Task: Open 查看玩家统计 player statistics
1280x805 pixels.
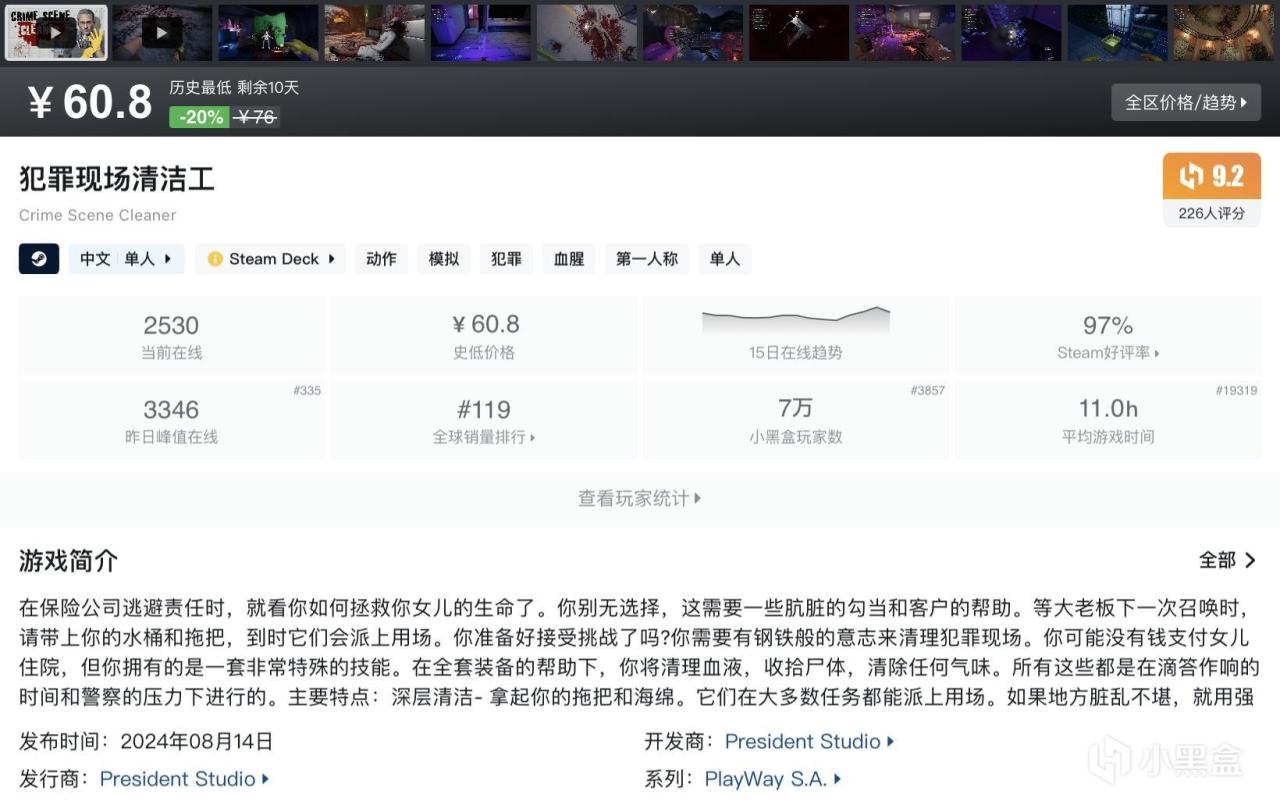Action: (640, 498)
